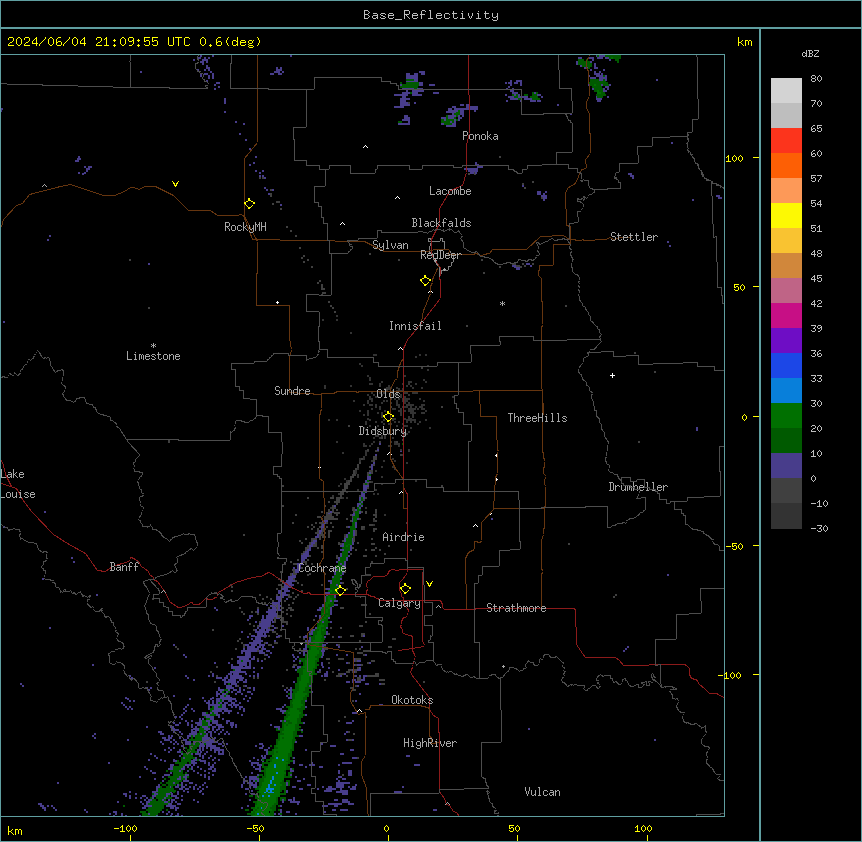Click the Drumheller label
862x842 pixels.
pyautogui.click(x=638, y=487)
